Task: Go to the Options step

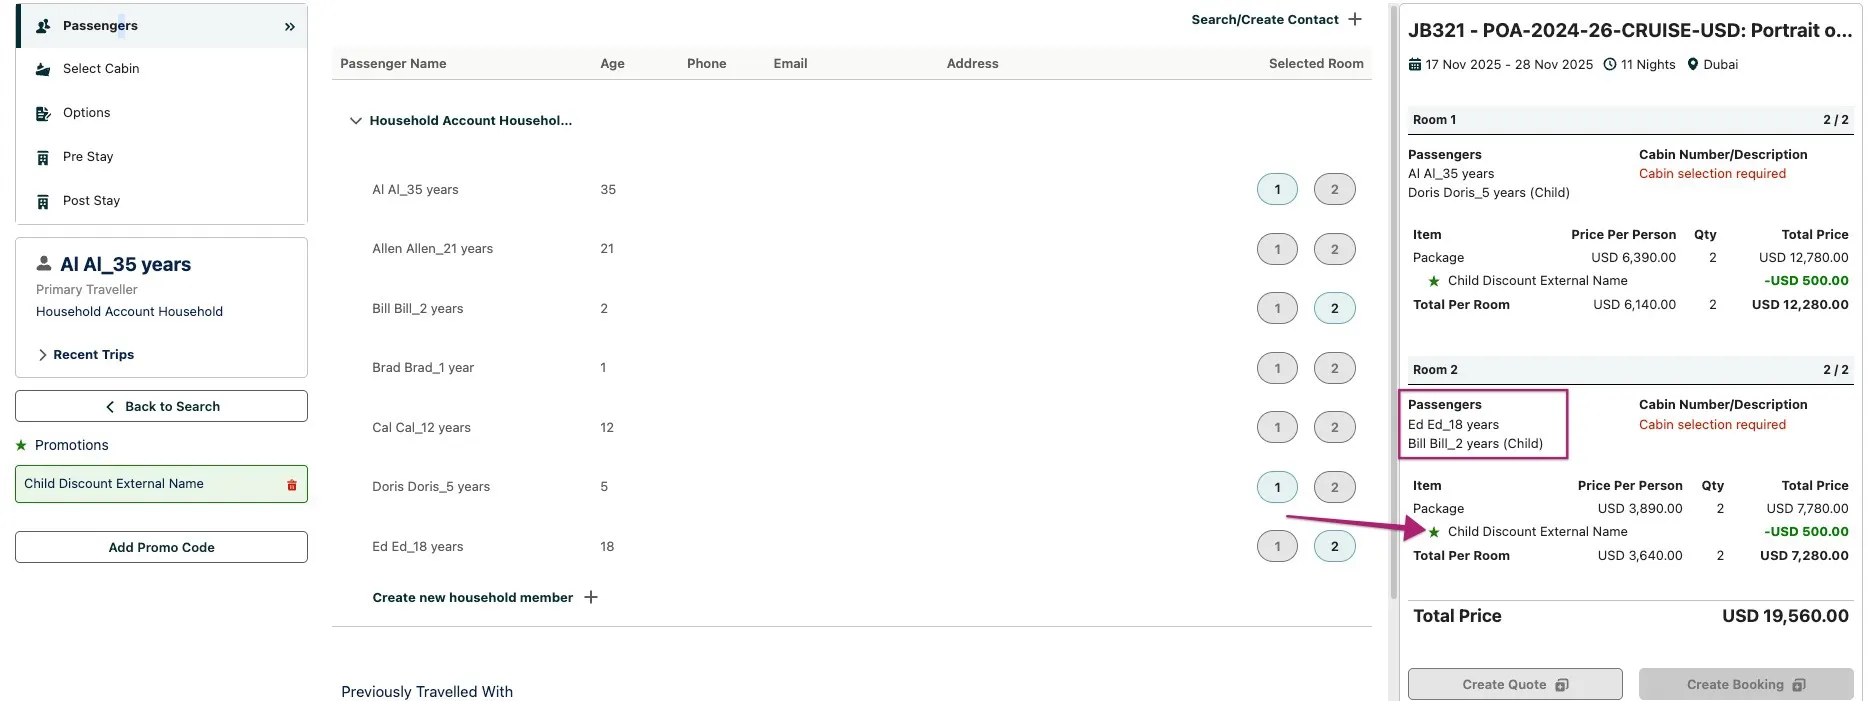Action: 87,113
